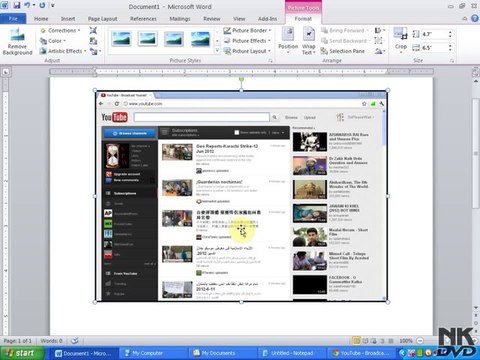Open the Corrections menu

click(x=60, y=30)
